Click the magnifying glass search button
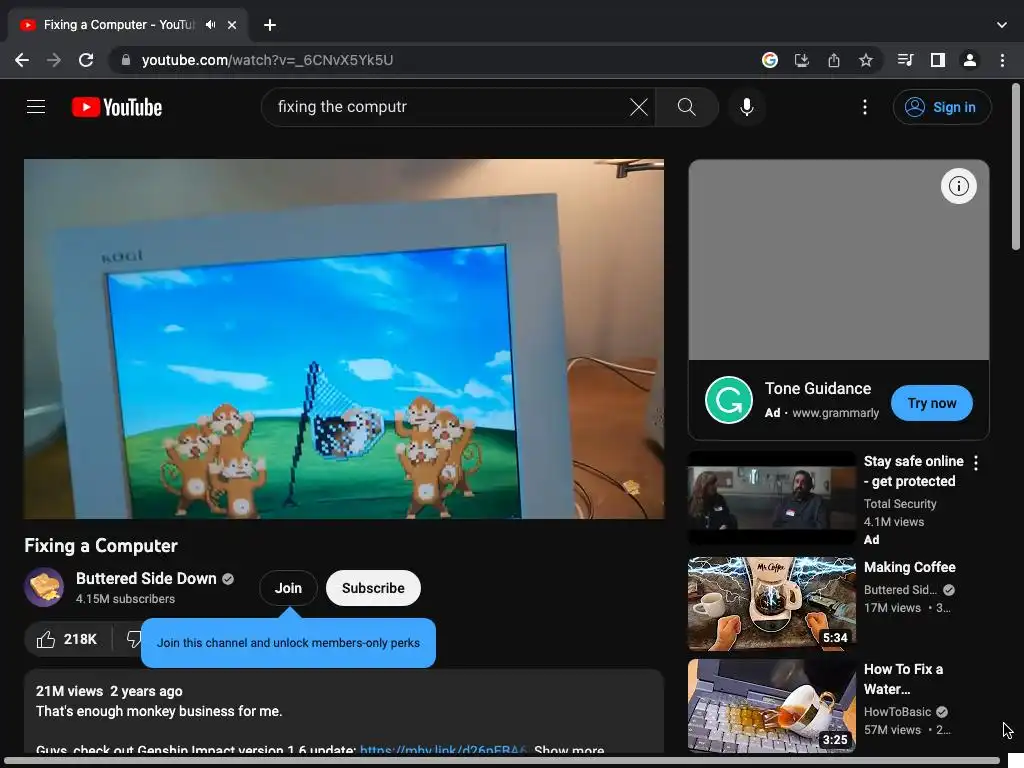 click(x=686, y=106)
